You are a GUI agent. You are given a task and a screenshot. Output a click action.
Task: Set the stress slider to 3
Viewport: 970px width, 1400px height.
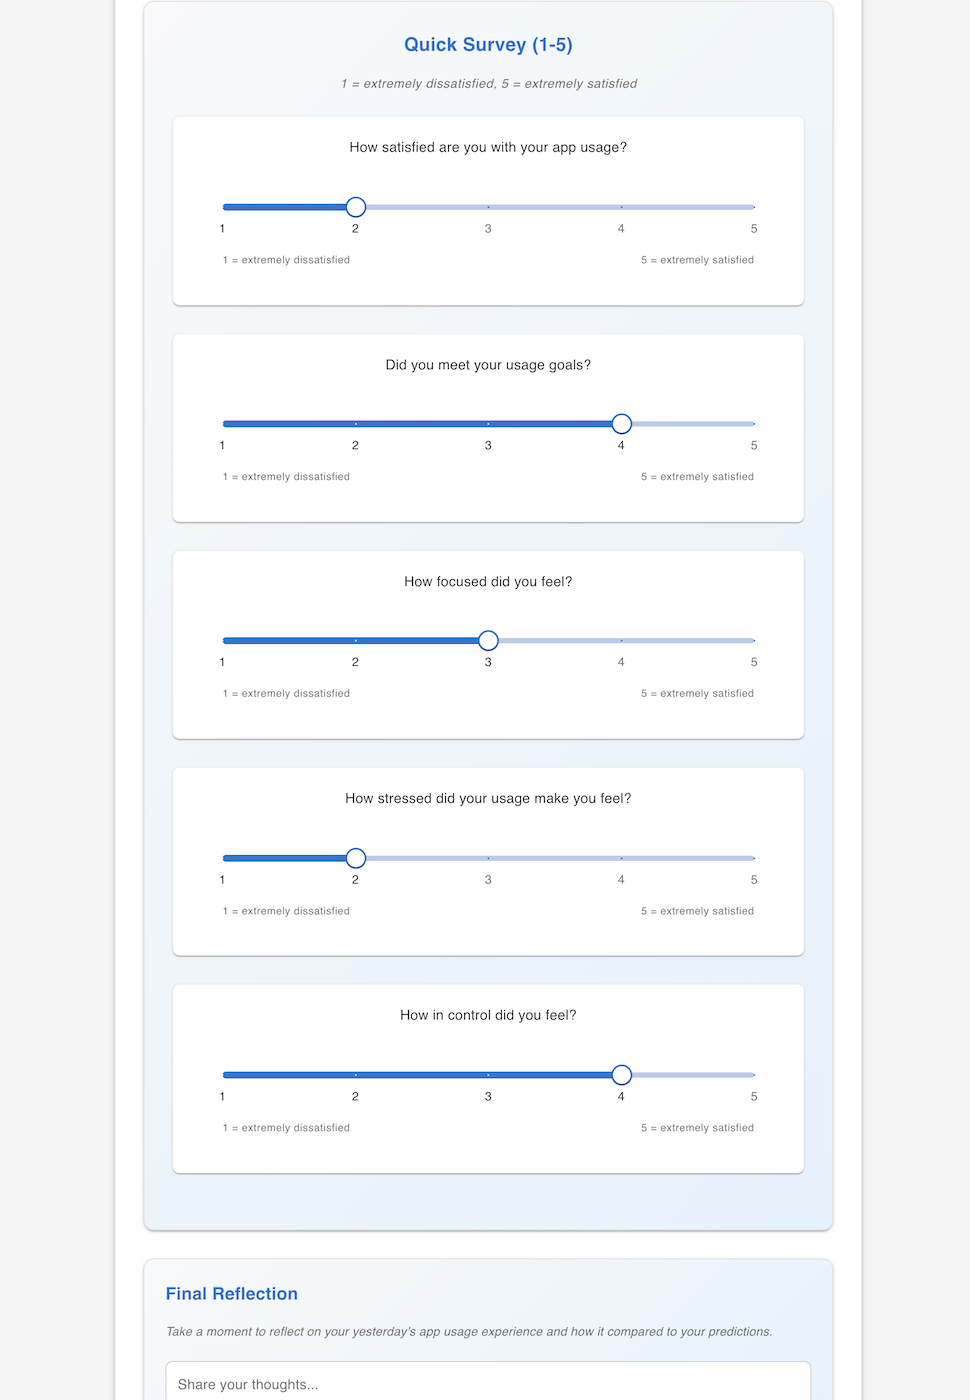(x=488, y=858)
